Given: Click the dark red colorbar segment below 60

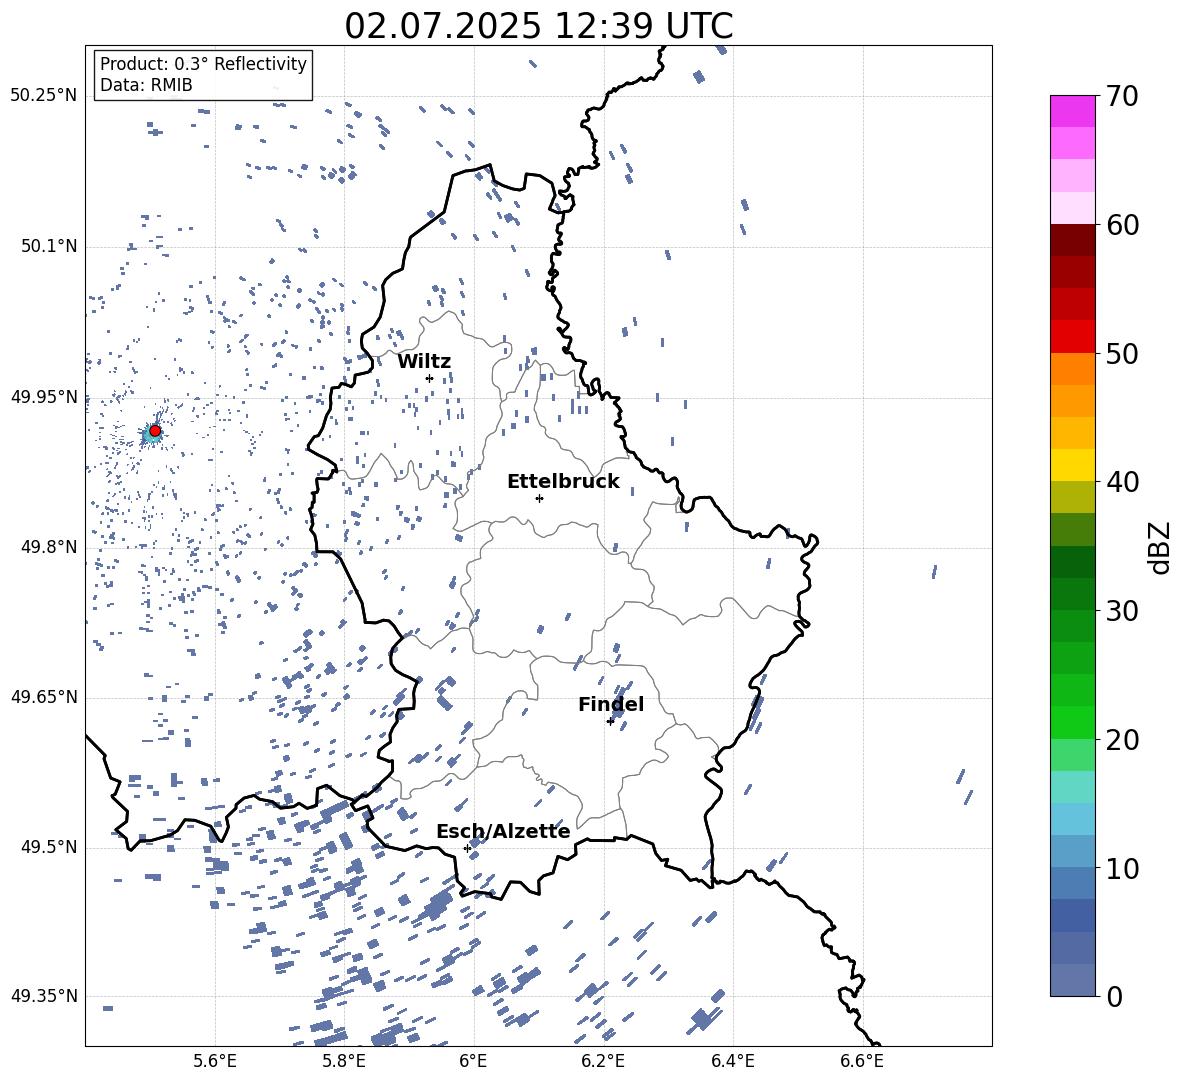Looking at the screenshot, I should point(1072,240).
